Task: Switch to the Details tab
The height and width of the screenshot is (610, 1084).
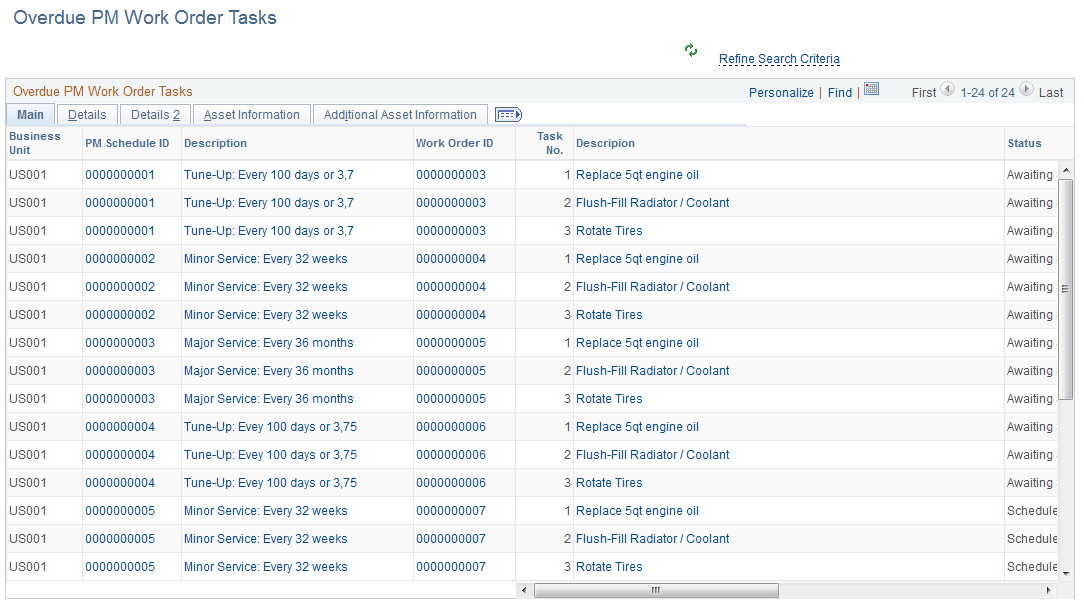Action: click(x=87, y=114)
